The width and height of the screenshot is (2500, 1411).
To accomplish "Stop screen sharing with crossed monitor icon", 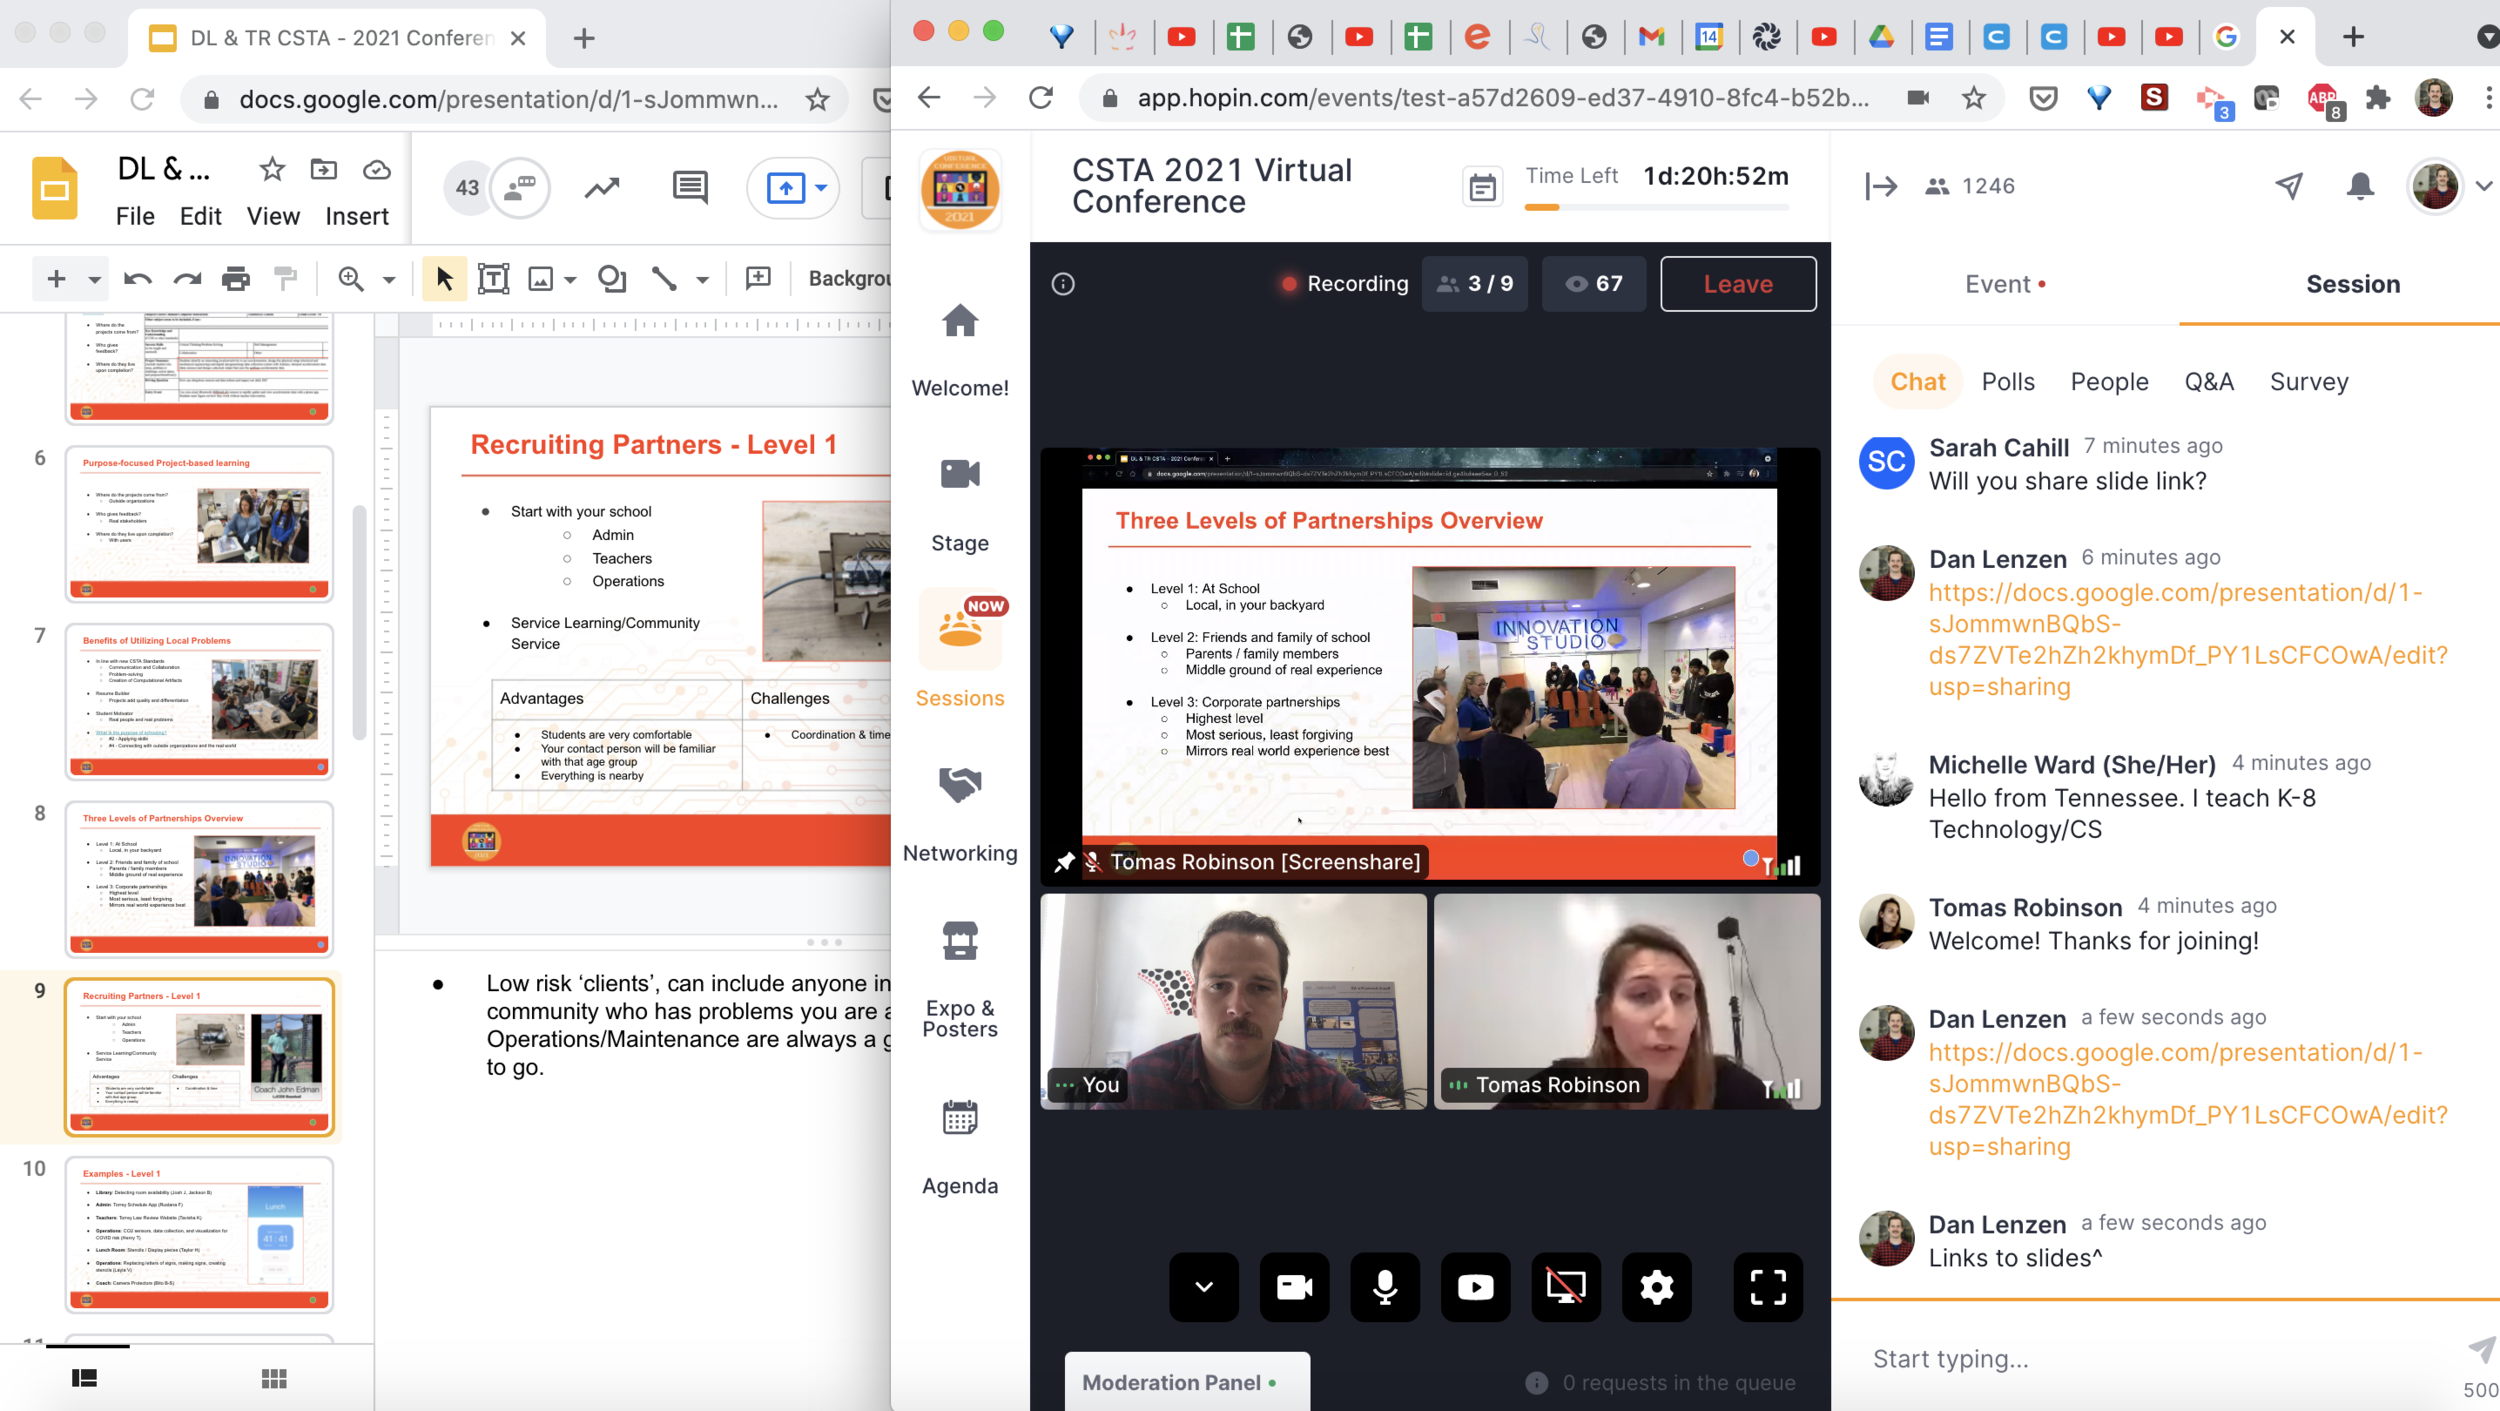I will pos(1566,1287).
